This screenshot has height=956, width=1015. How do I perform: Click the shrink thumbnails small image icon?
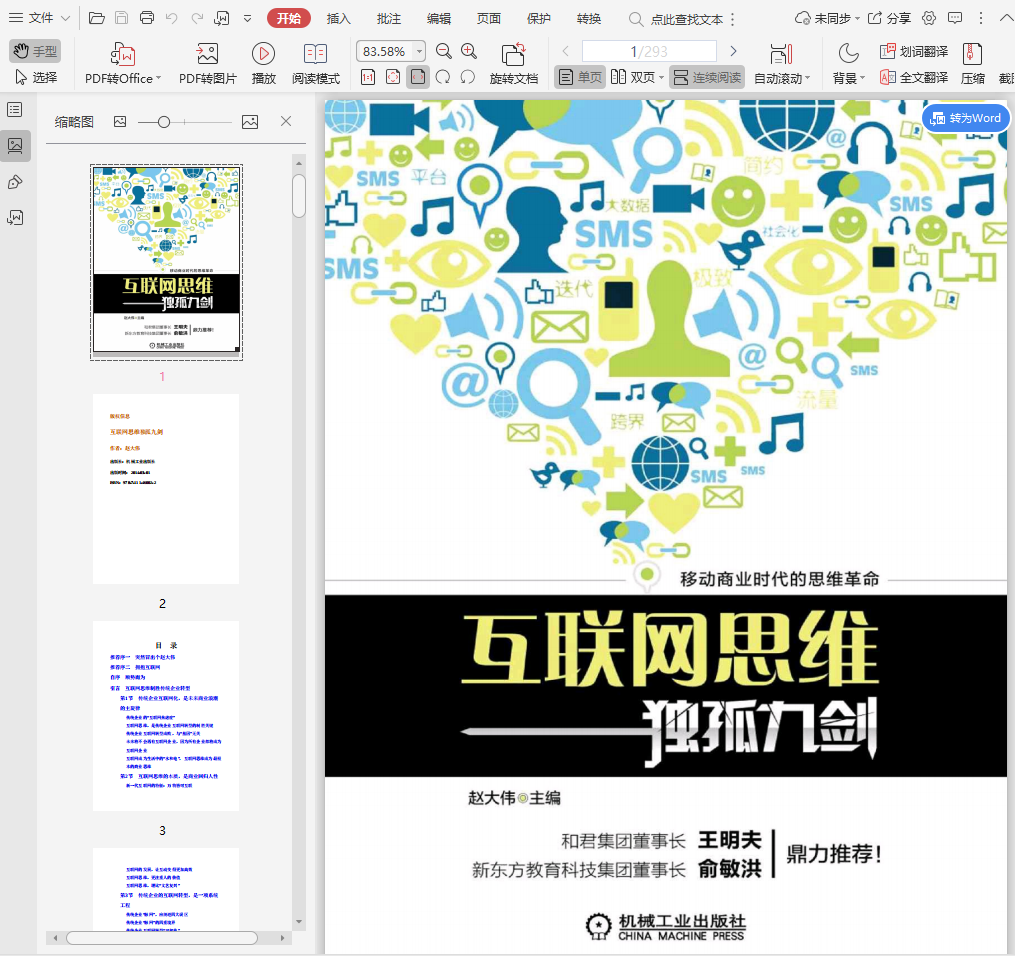pos(120,121)
